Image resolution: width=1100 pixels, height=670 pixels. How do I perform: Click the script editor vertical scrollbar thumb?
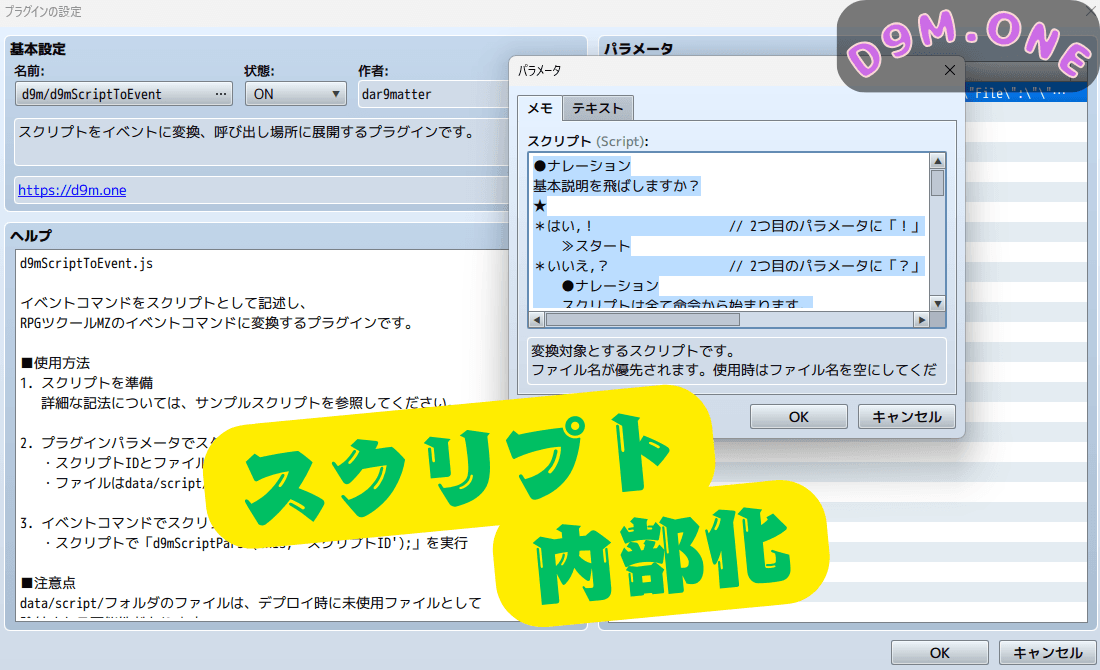pyautogui.click(x=937, y=183)
